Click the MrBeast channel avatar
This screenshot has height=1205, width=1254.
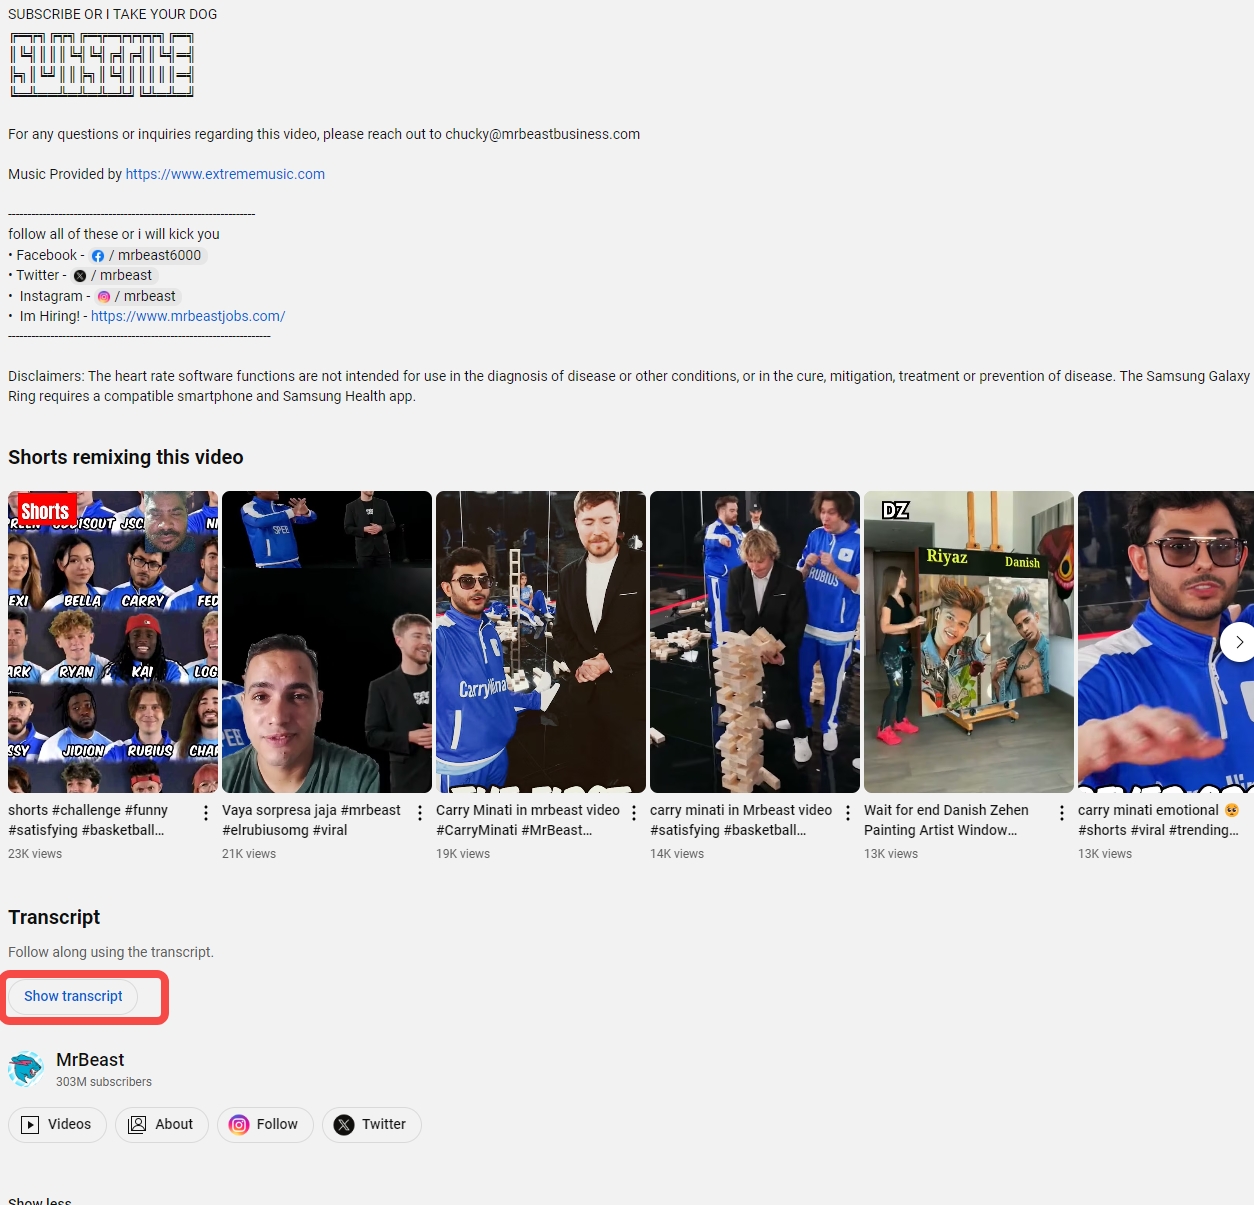26,1068
